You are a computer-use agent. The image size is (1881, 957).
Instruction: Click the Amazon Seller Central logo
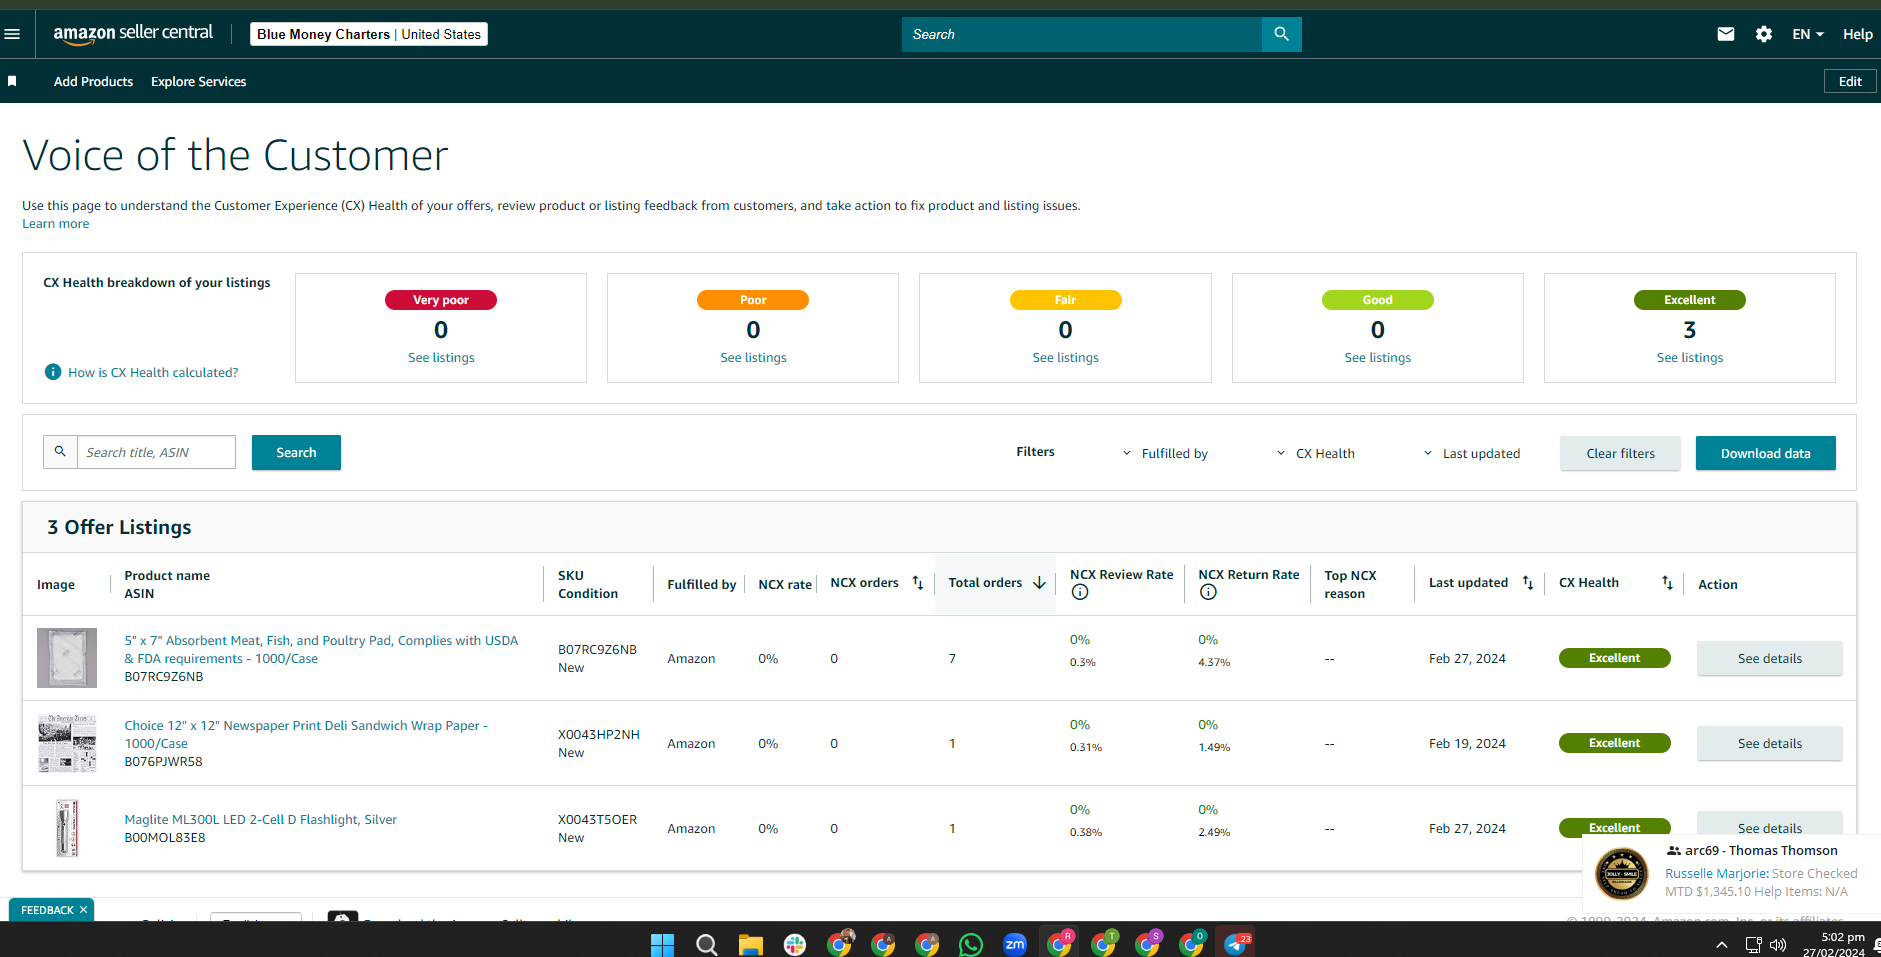click(x=133, y=33)
